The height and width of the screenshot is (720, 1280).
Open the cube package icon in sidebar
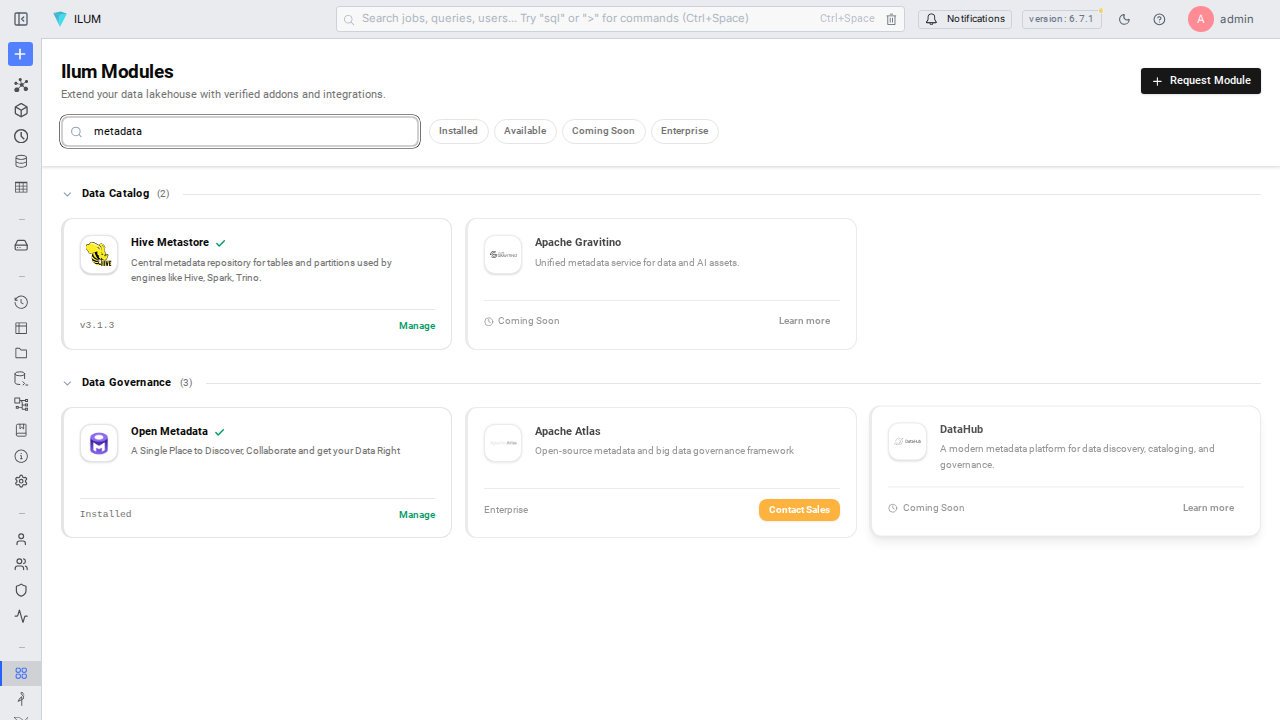[21, 110]
